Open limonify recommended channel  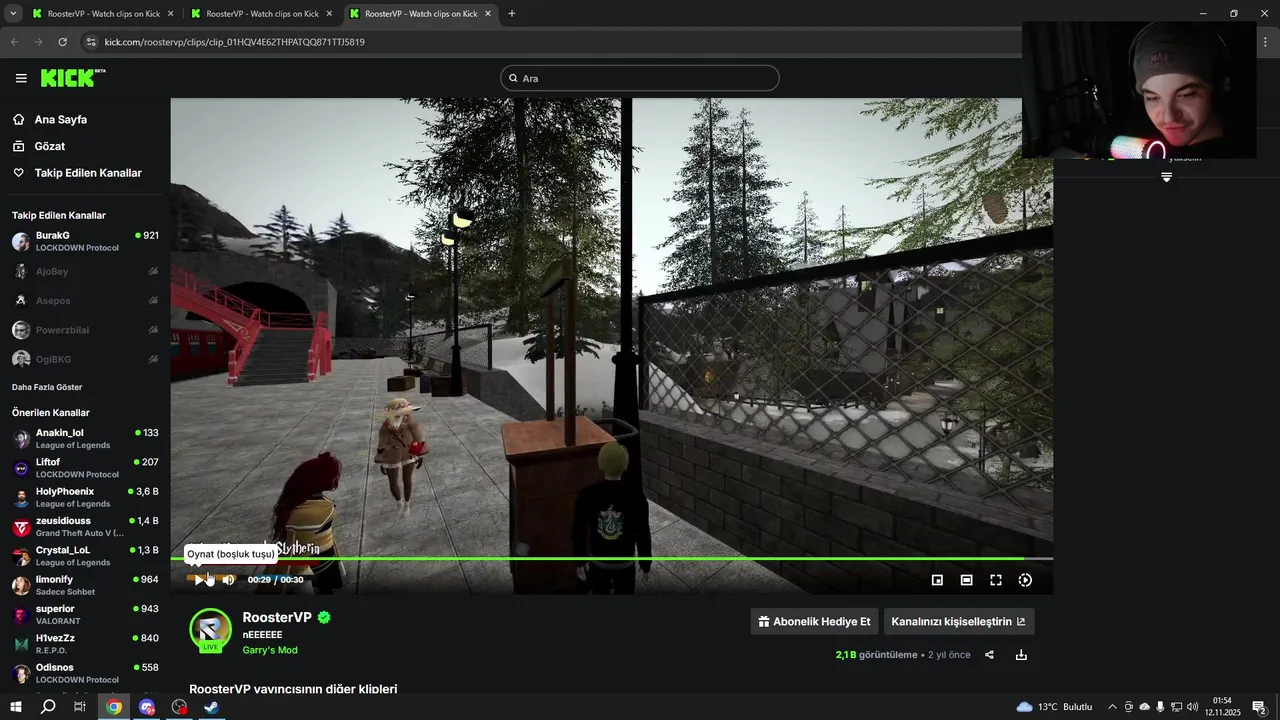[x=85, y=585]
